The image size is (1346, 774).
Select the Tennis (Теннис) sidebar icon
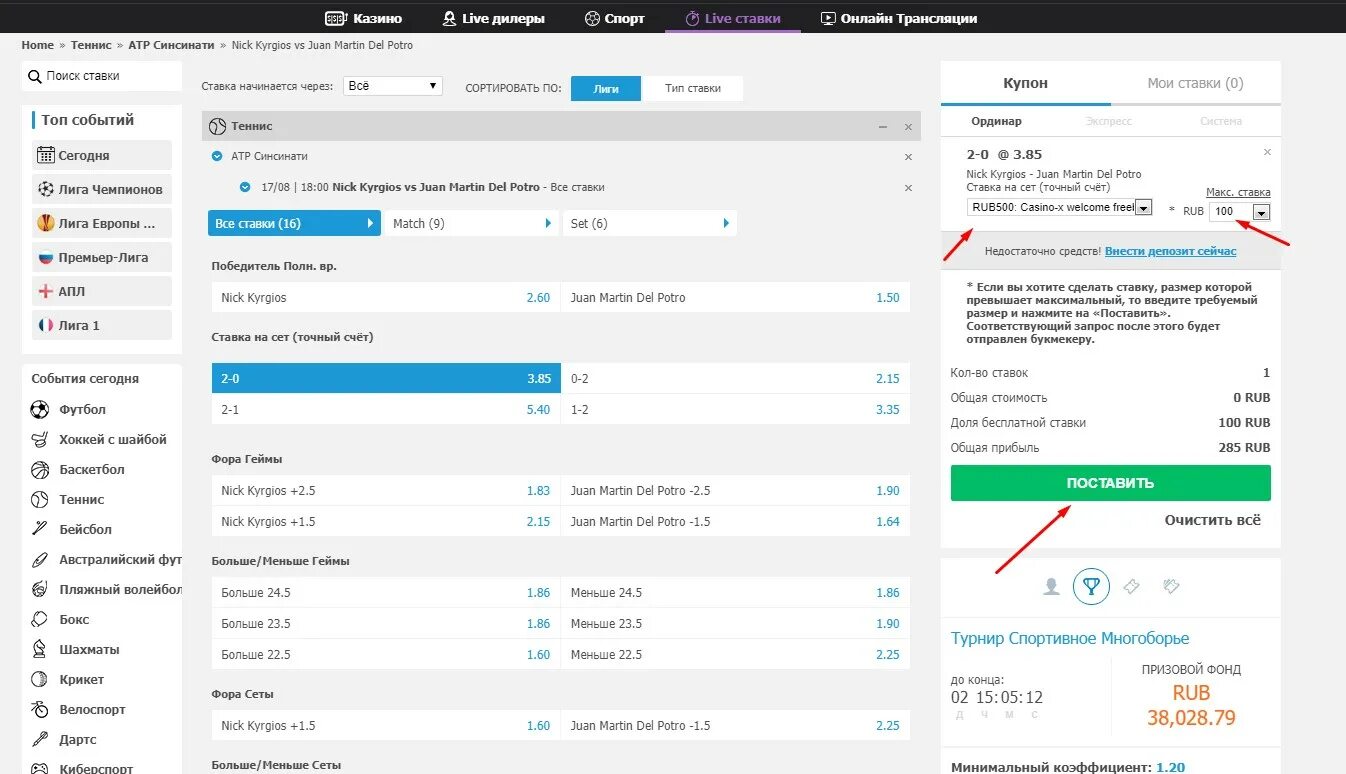(x=40, y=499)
